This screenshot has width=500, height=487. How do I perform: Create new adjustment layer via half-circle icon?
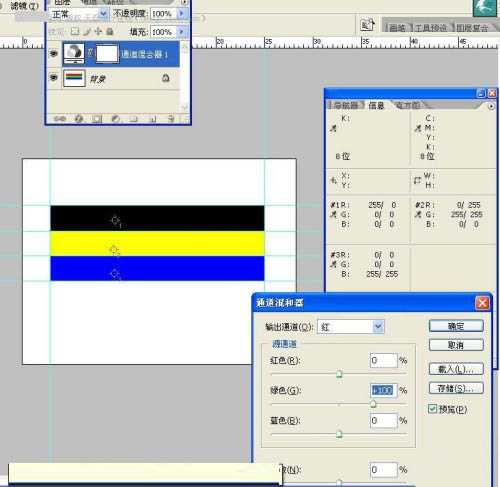click(115, 119)
